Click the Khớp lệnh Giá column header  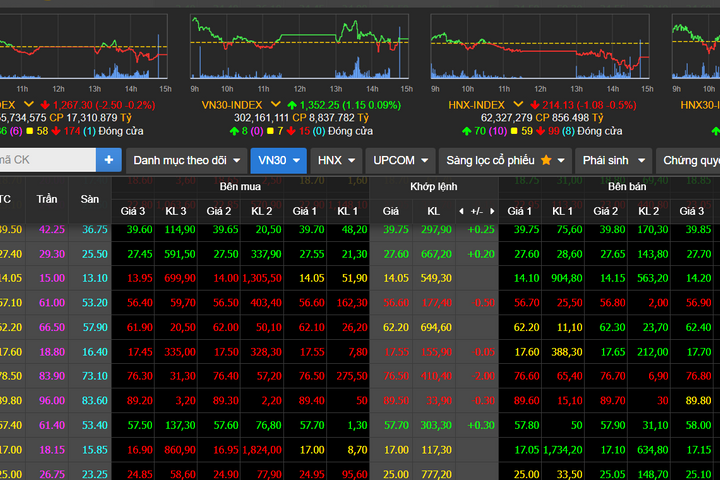pyautogui.click(x=391, y=211)
